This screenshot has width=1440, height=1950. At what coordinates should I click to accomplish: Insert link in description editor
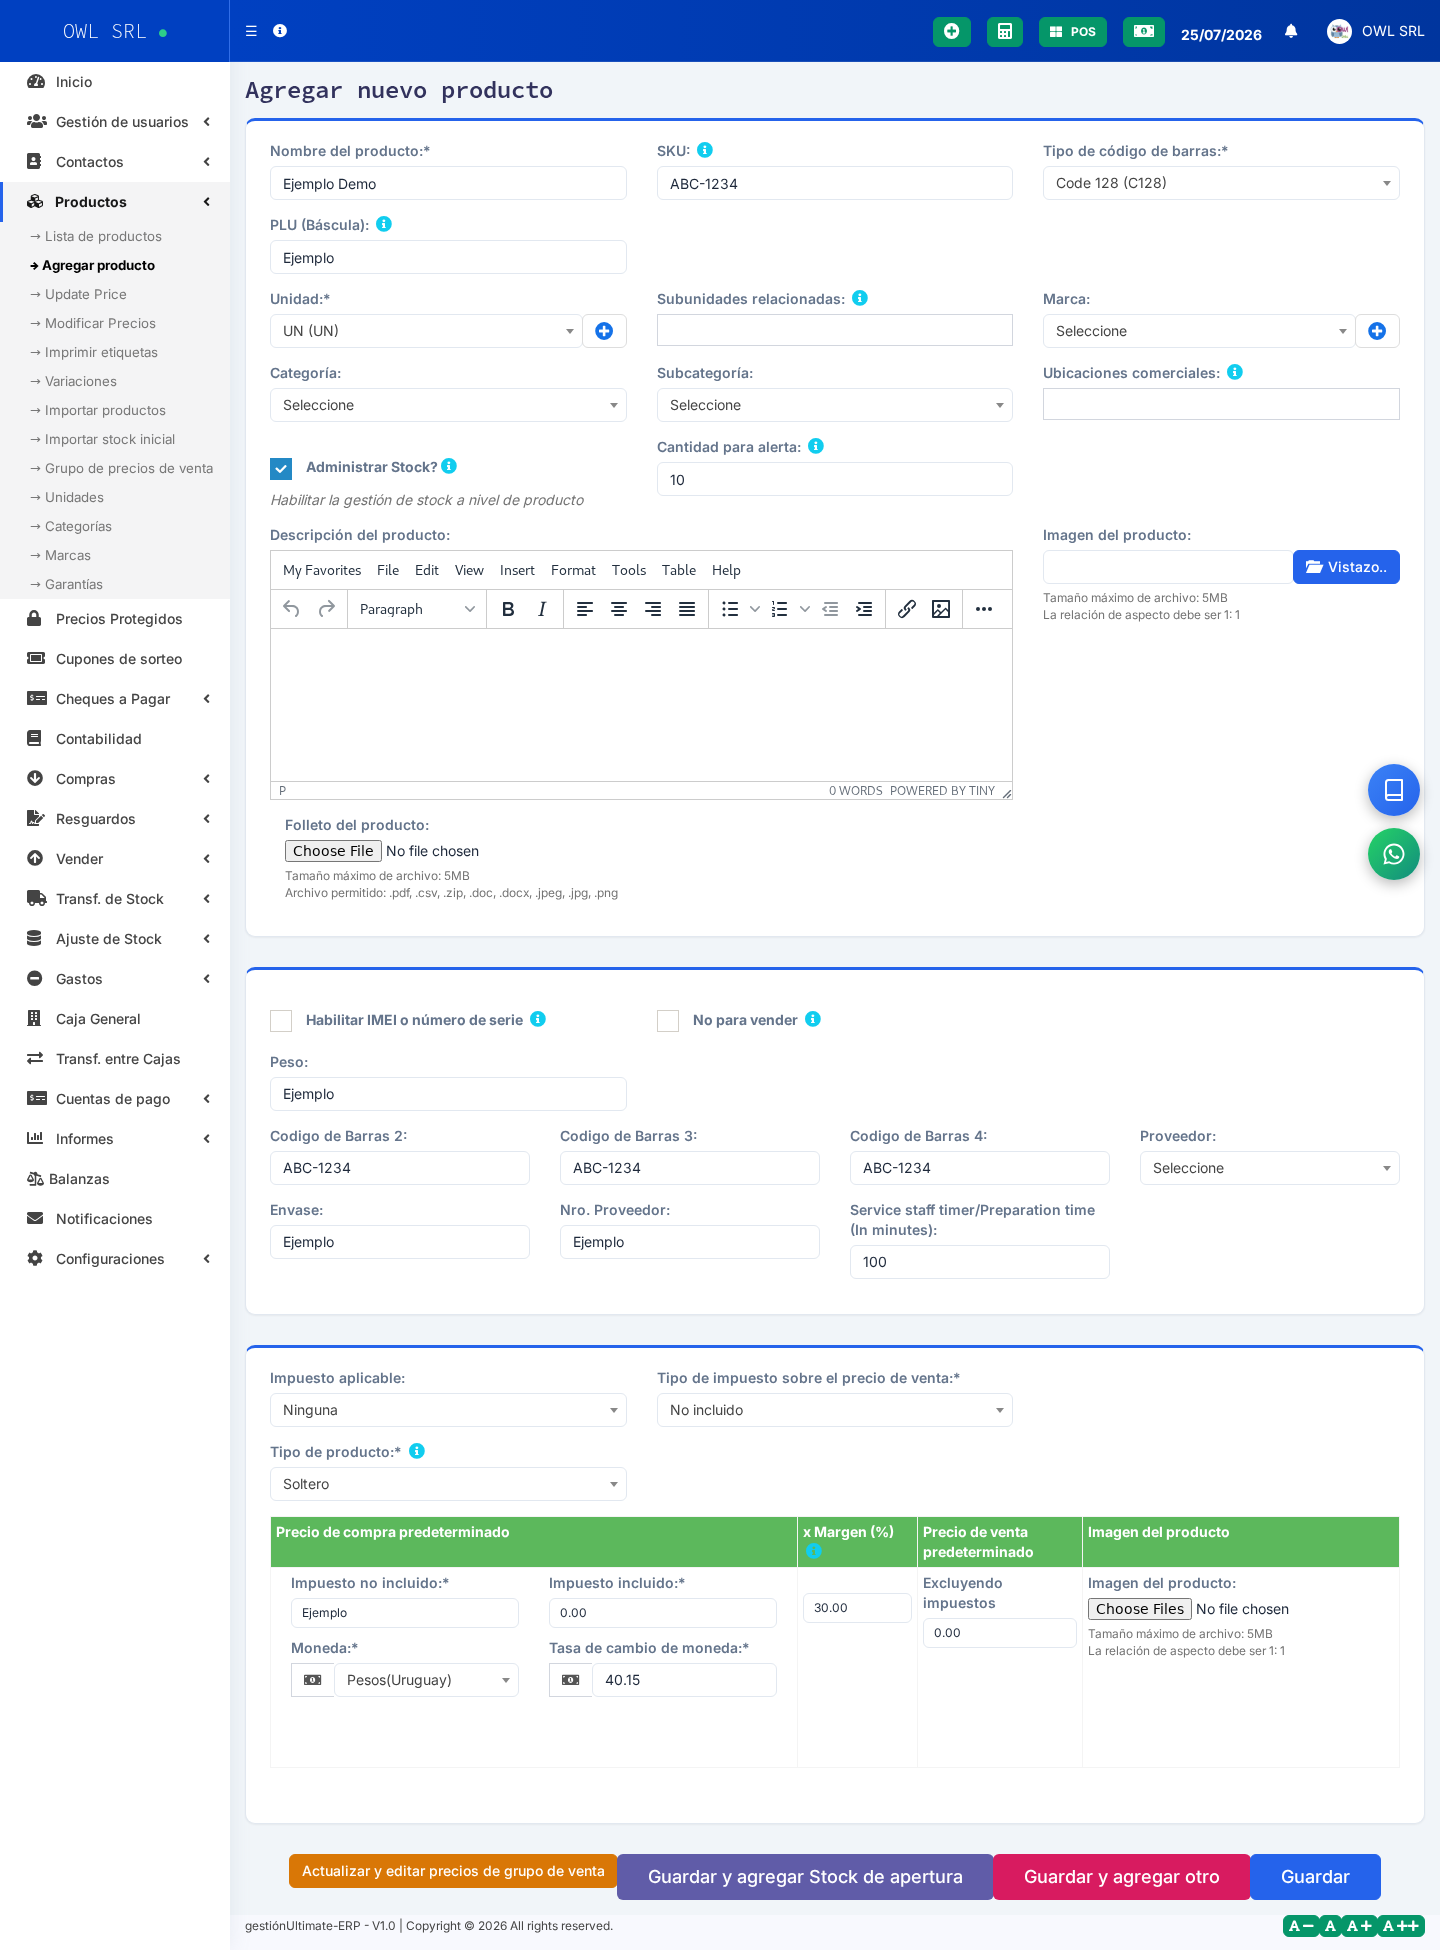click(x=907, y=609)
